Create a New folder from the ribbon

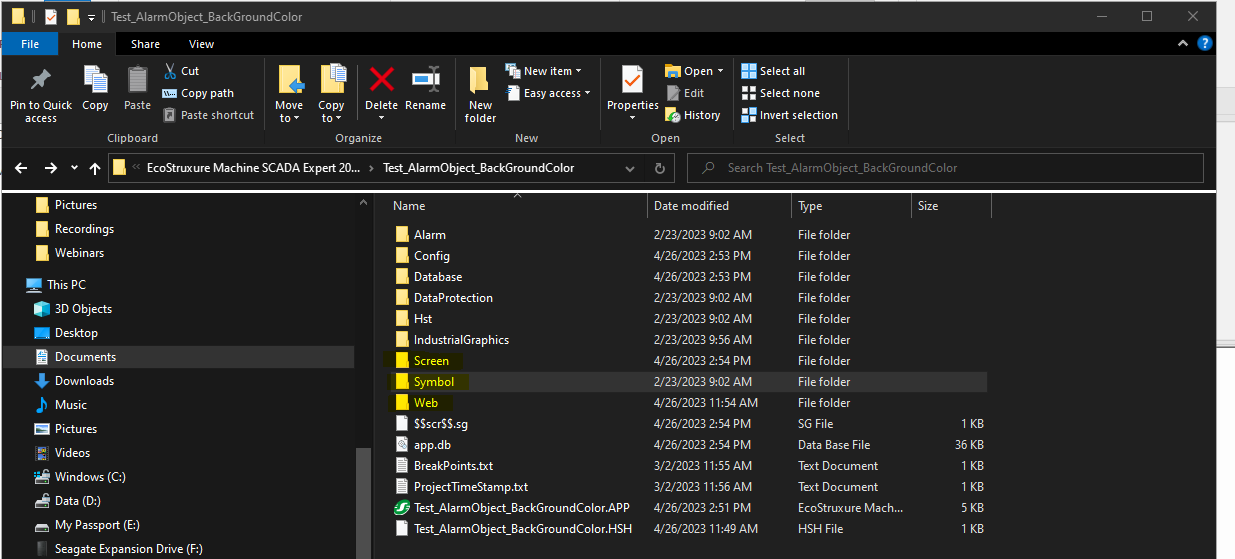click(480, 96)
